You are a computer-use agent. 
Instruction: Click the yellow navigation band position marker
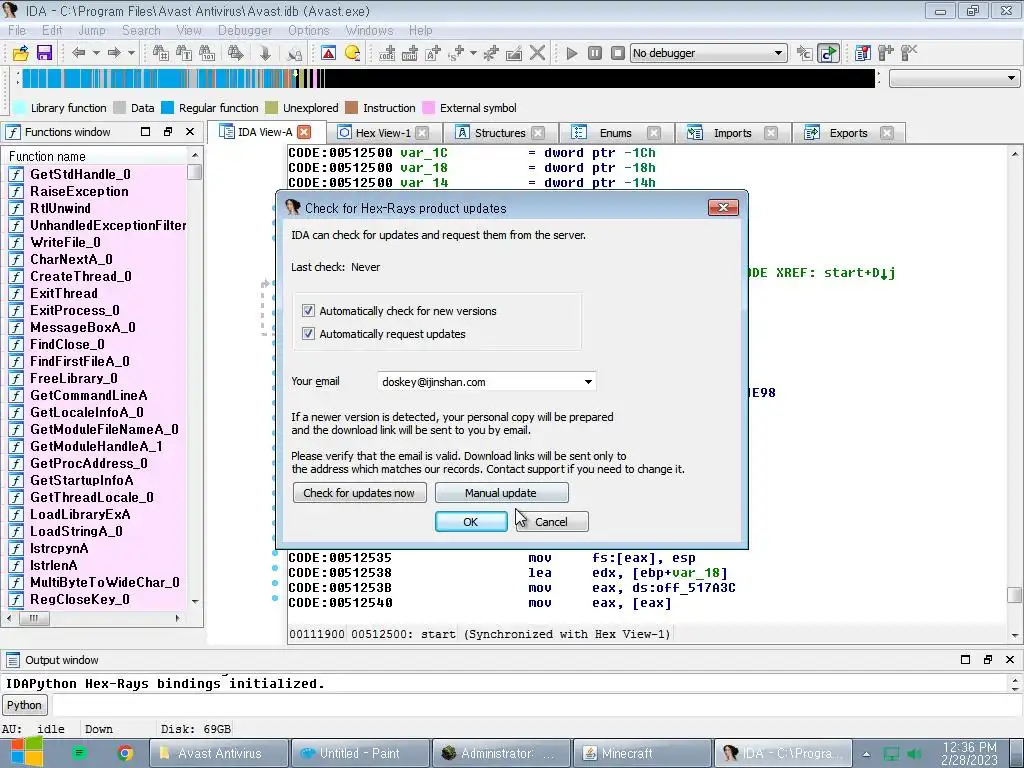(x=295, y=74)
